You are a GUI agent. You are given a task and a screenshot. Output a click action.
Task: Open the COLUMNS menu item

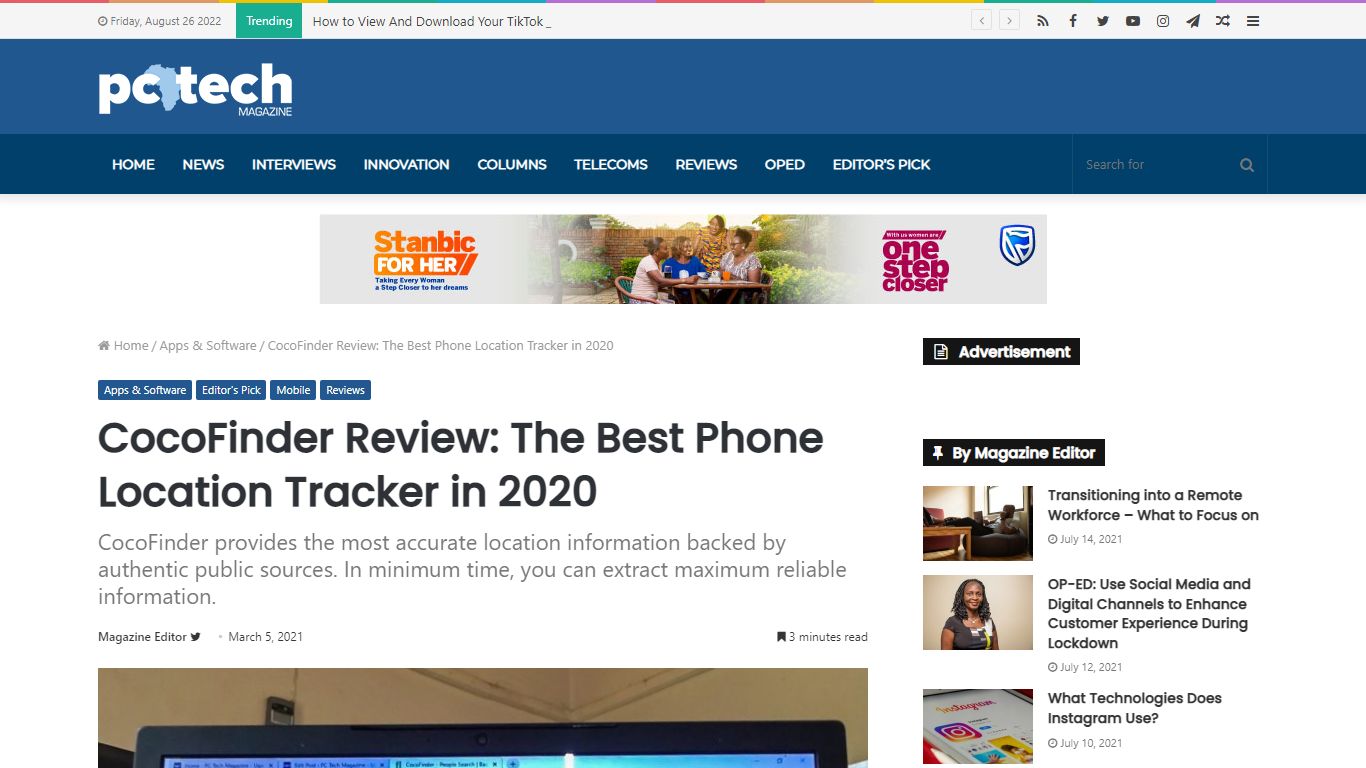coord(512,164)
